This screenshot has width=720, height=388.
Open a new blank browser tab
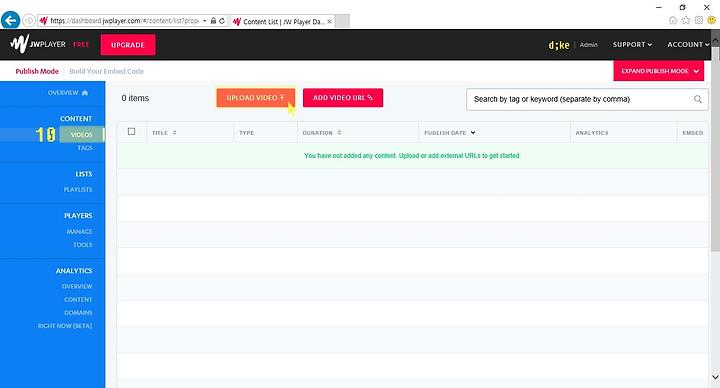coord(342,21)
